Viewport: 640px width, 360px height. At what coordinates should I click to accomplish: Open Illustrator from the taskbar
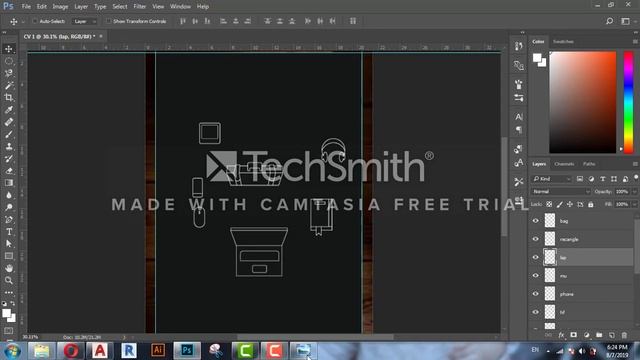pyautogui.click(x=158, y=350)
